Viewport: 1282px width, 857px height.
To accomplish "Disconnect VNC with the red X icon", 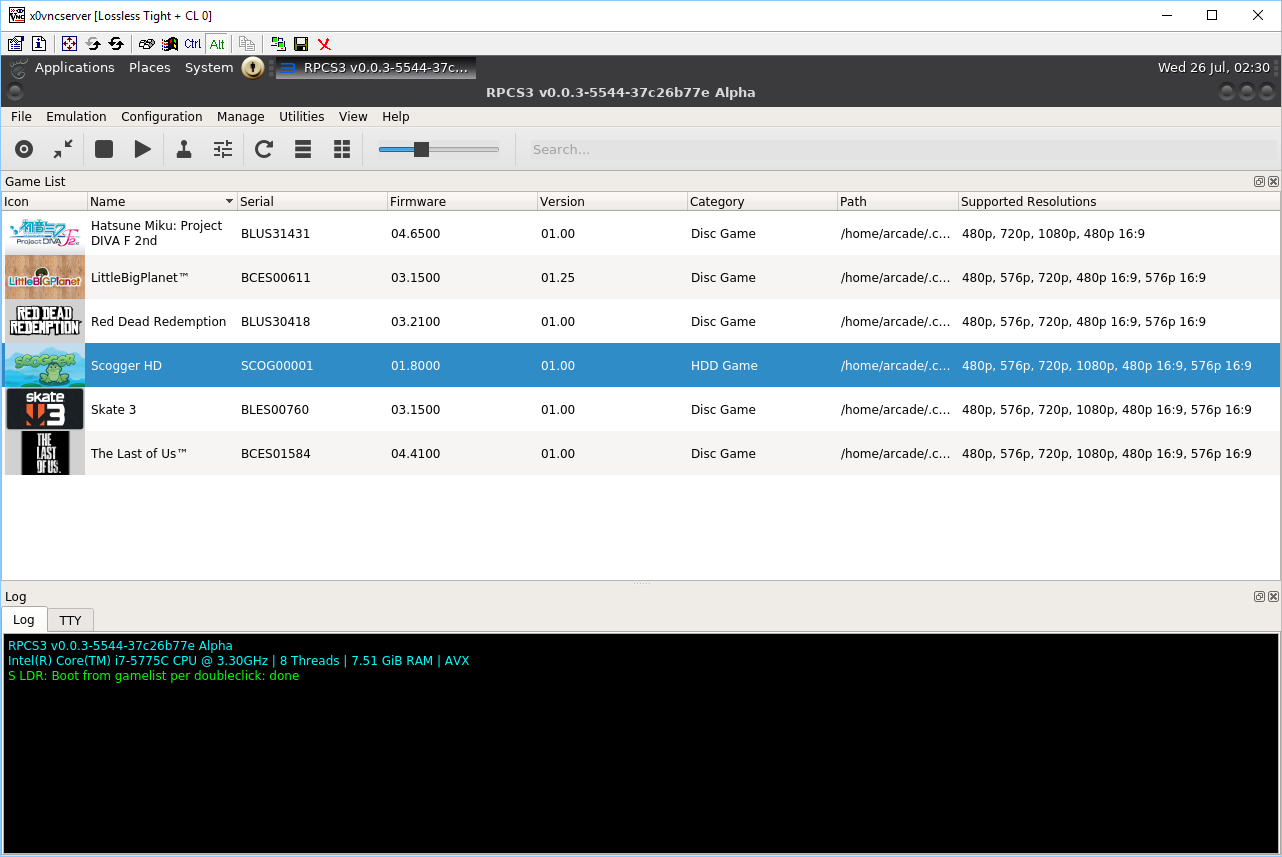I will tap(324, 44).
